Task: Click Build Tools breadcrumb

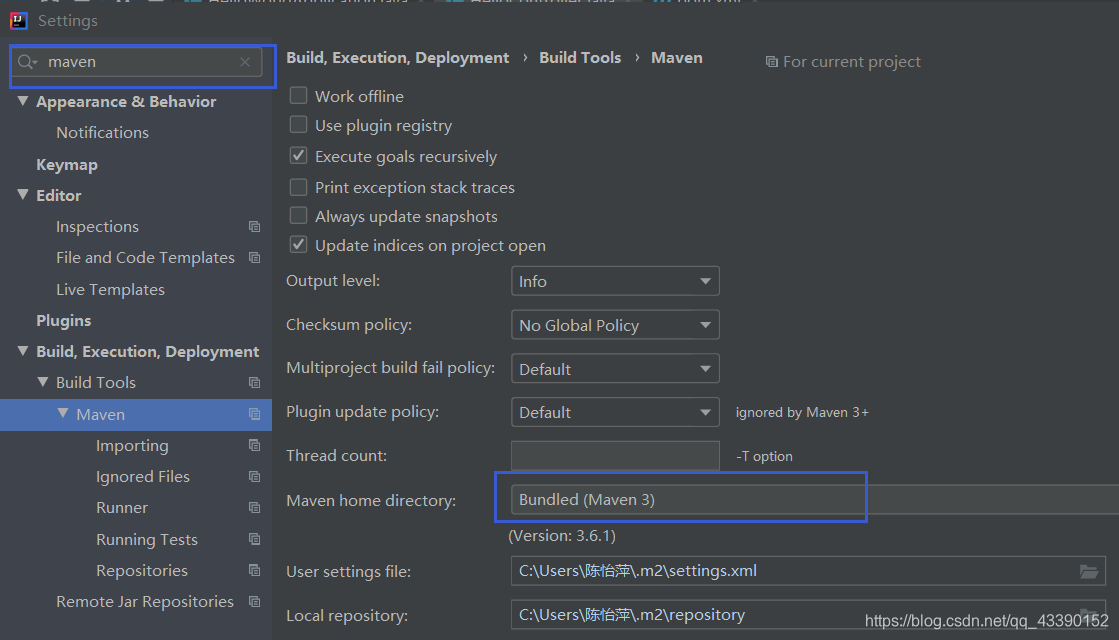Action: (580, 58)
